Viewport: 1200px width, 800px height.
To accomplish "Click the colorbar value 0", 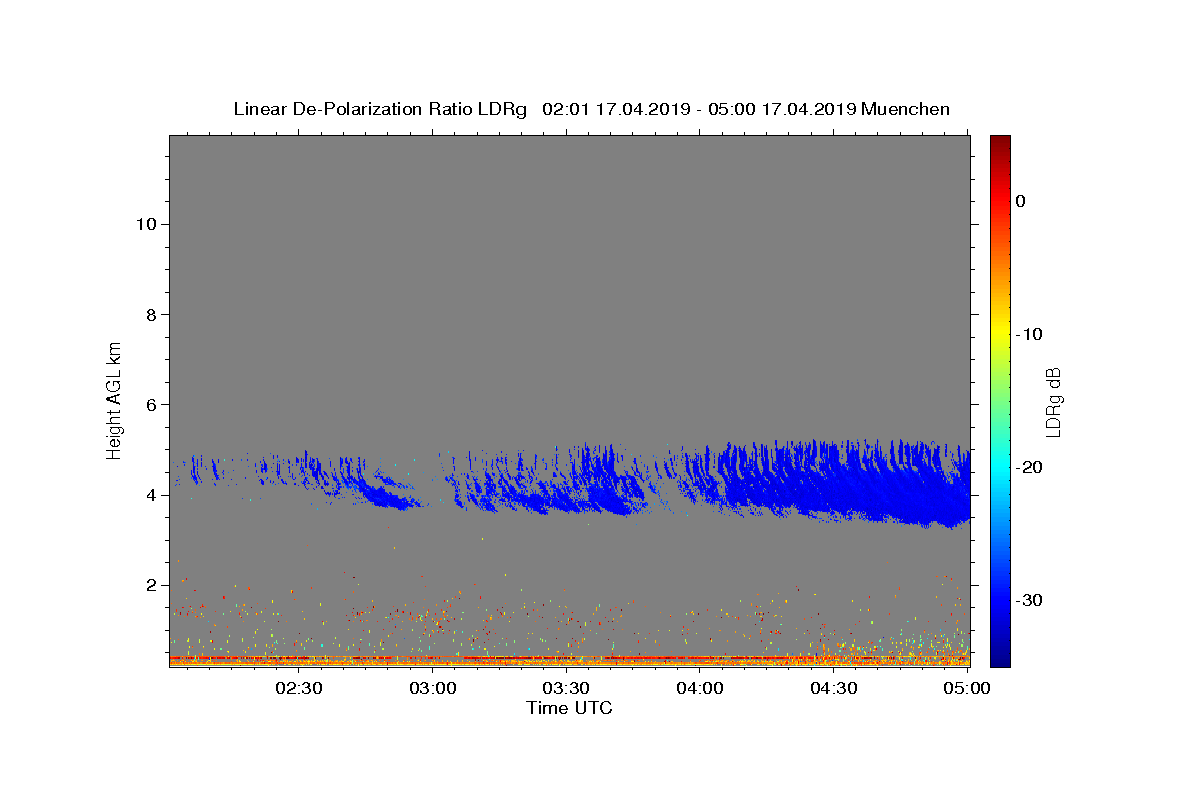I will 1021,201.
